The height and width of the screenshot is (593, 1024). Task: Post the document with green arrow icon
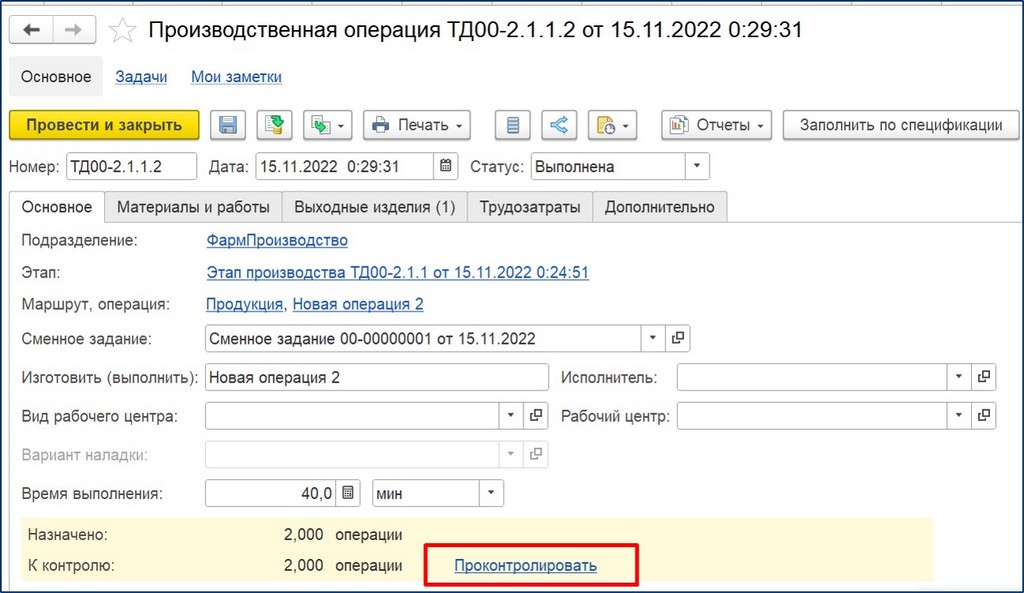click(274, 125)
